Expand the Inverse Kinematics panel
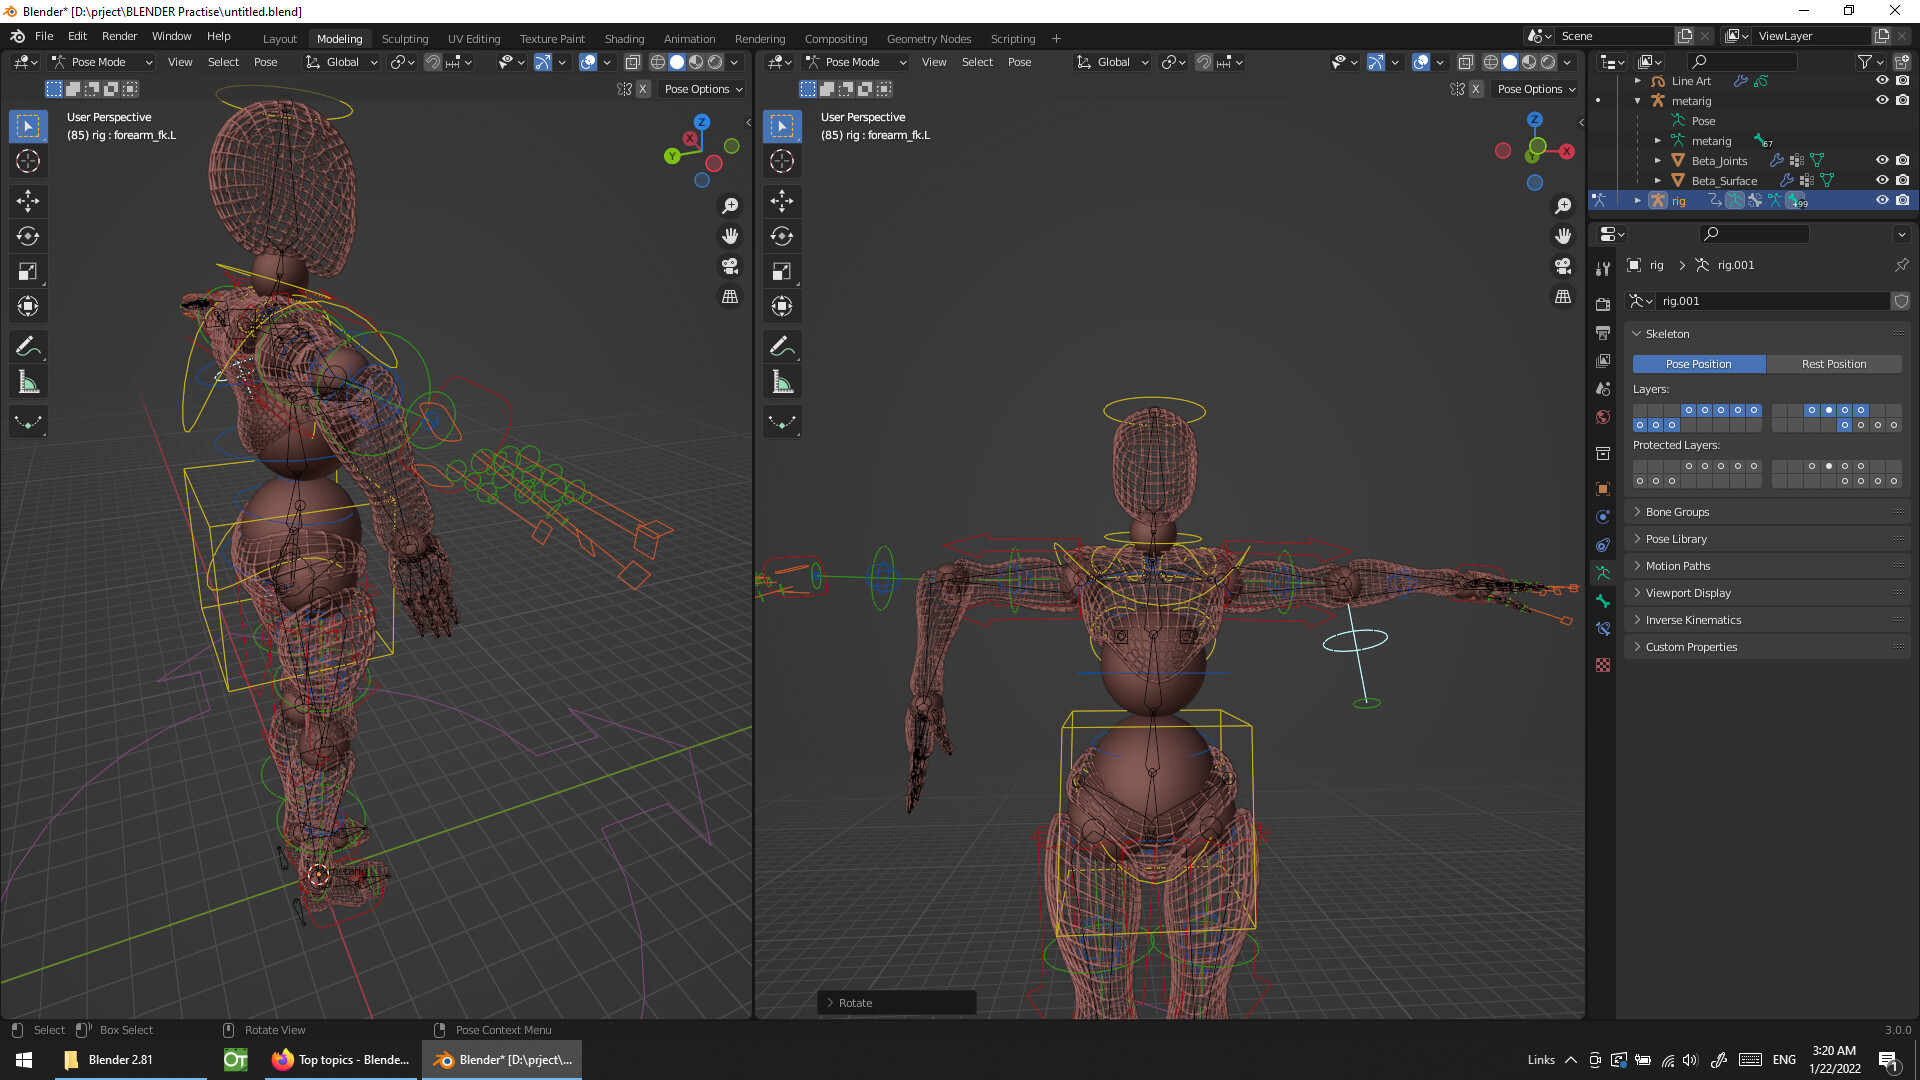 [1692, 620]
